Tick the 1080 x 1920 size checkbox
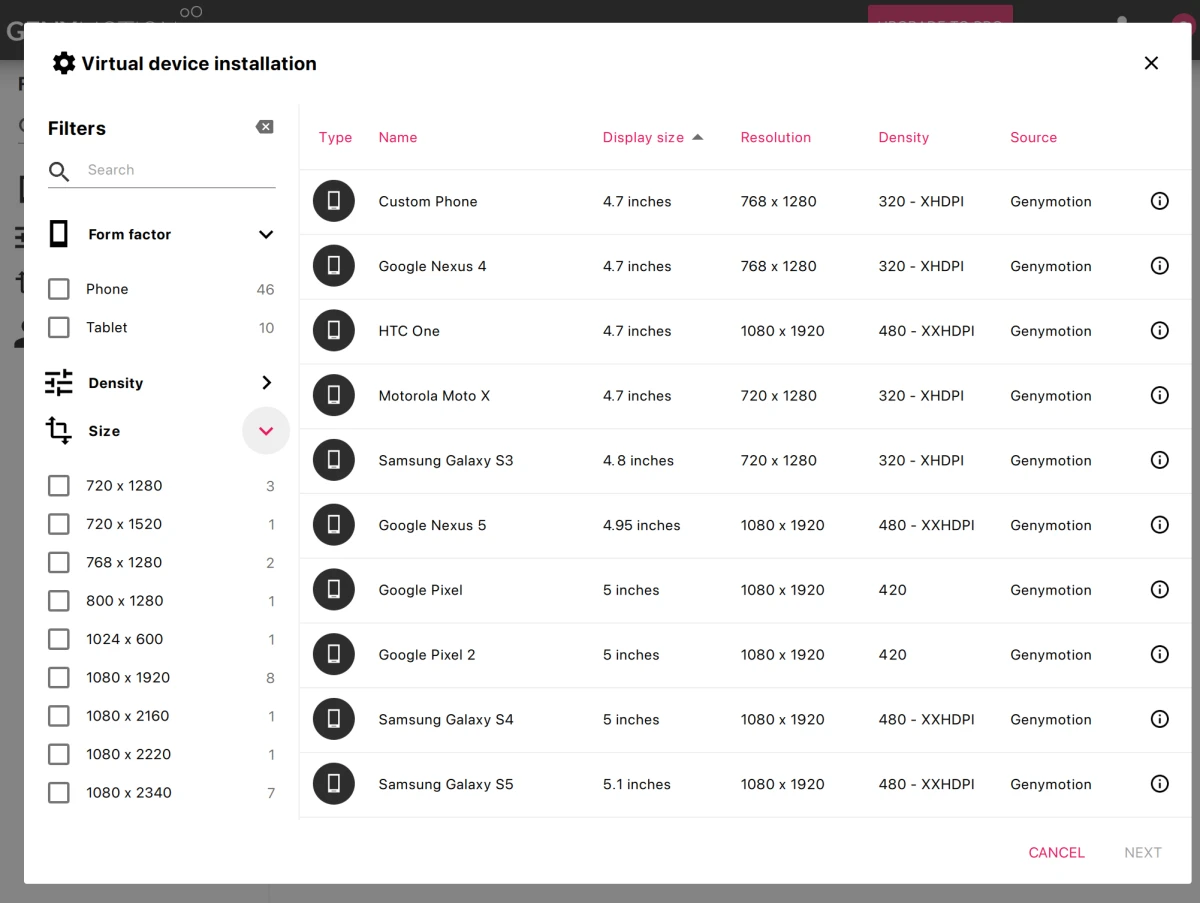 click(x=59, y=678)
